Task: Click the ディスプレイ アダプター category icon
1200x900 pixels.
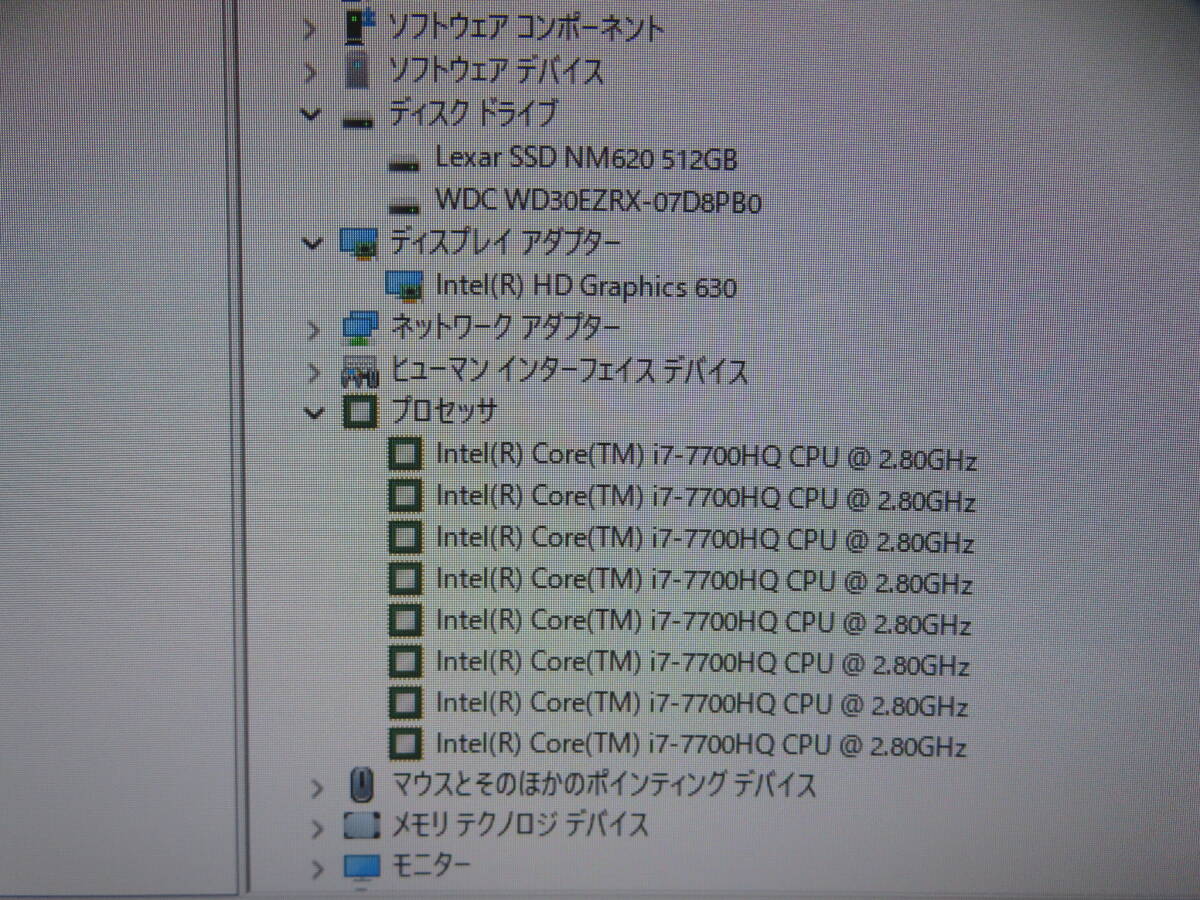Action: [x=360, y=243]
